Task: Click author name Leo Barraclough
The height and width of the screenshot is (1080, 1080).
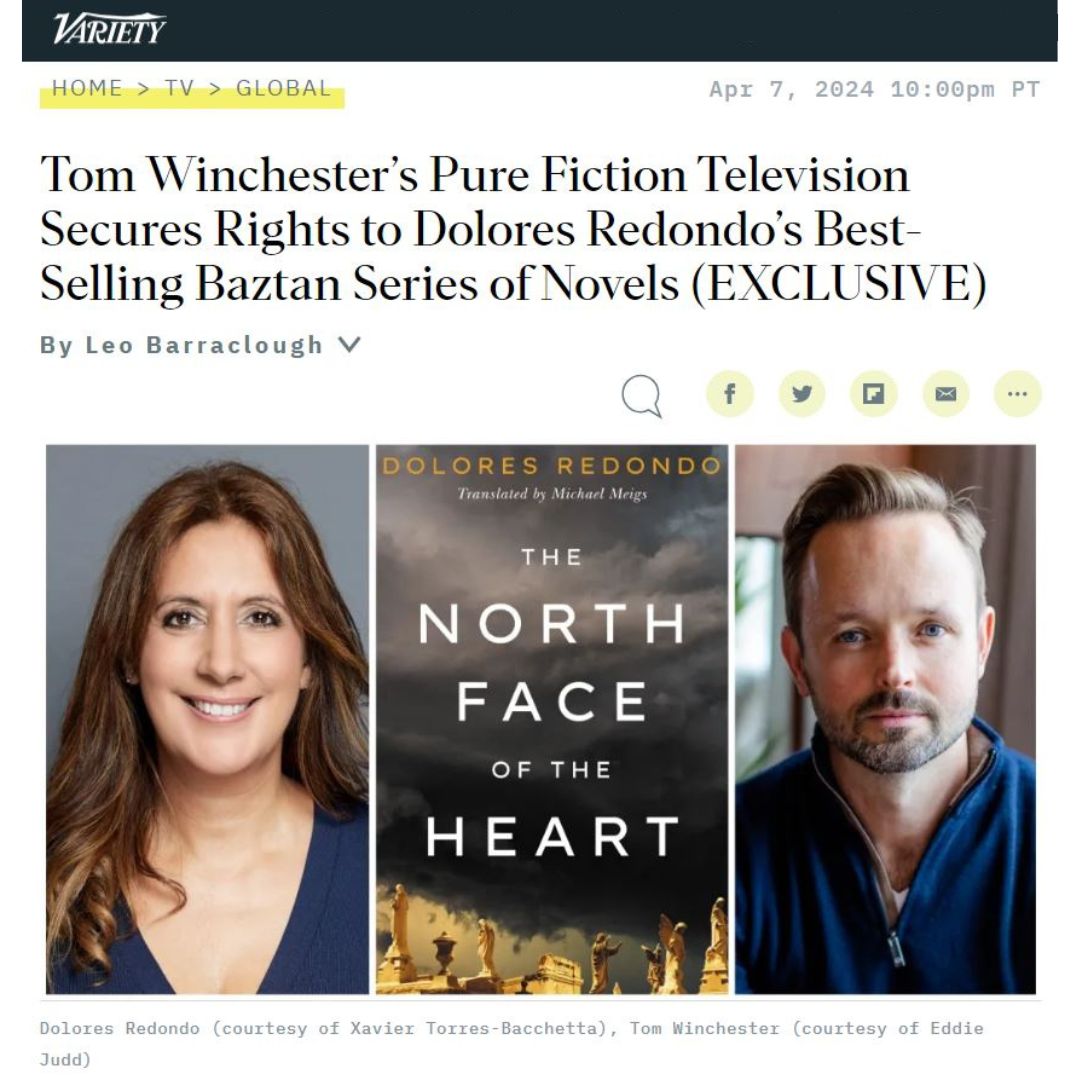Action: 204,345
